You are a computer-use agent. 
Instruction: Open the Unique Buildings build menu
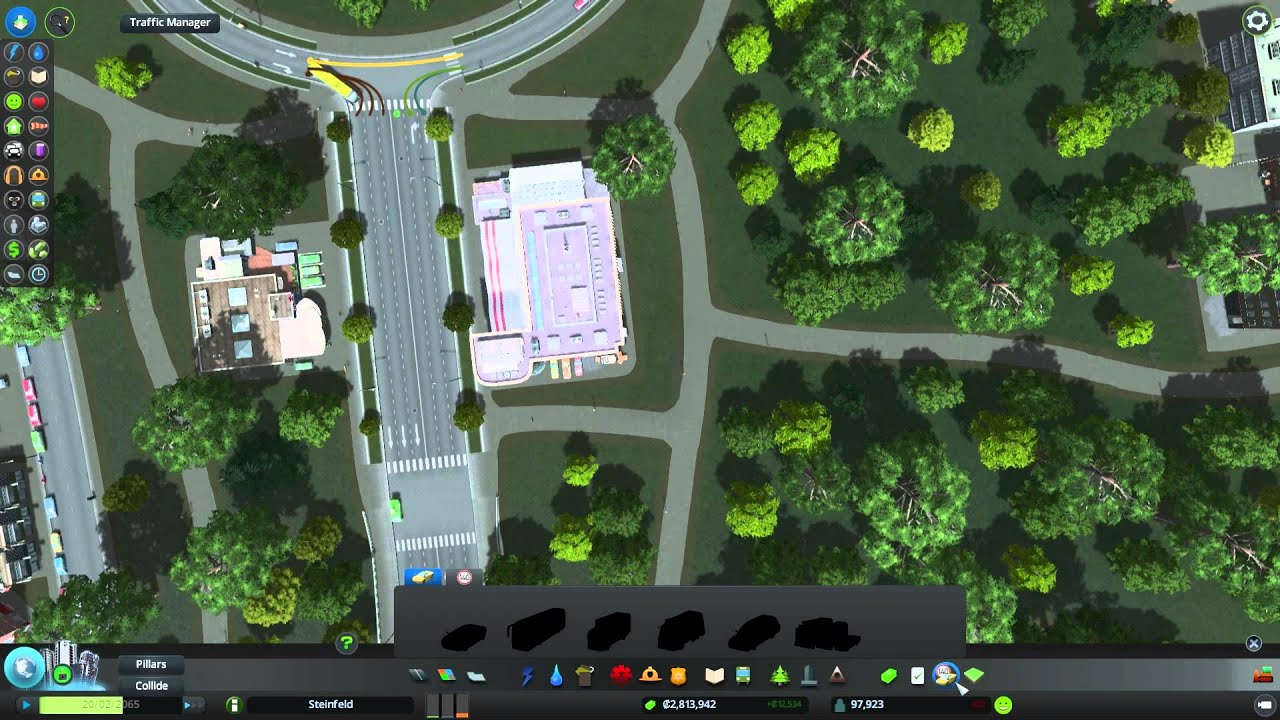click(808, 676)
